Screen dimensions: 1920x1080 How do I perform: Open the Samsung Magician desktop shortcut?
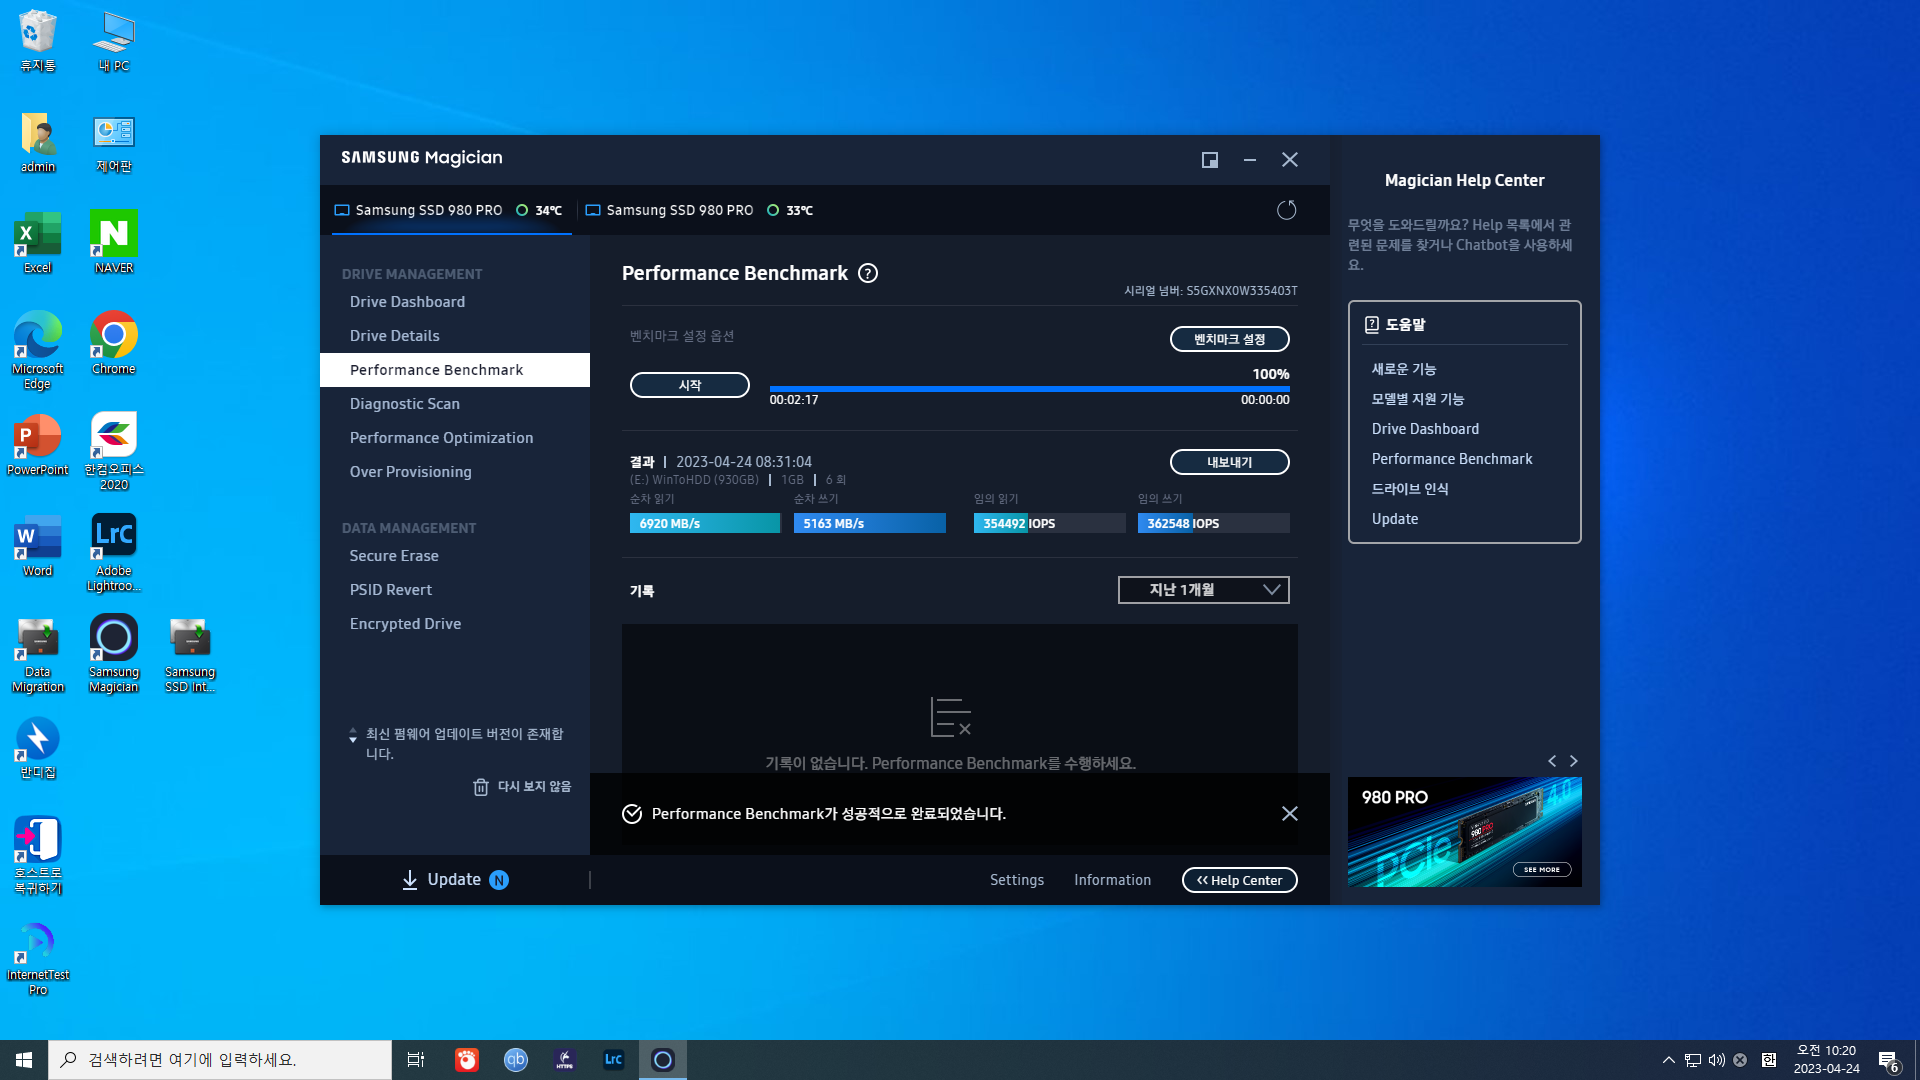pos(114,655)
